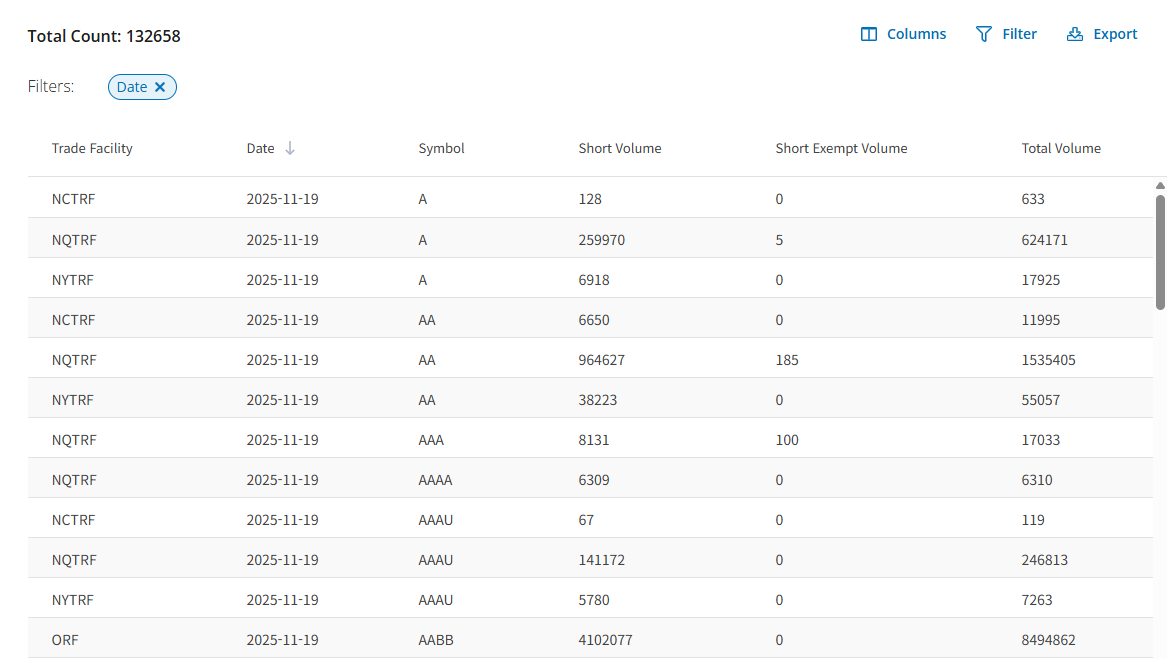The height and width of the screenshot is (659, 1167).
Task: Click the Filter funnel icon
Action: [984, 34]
